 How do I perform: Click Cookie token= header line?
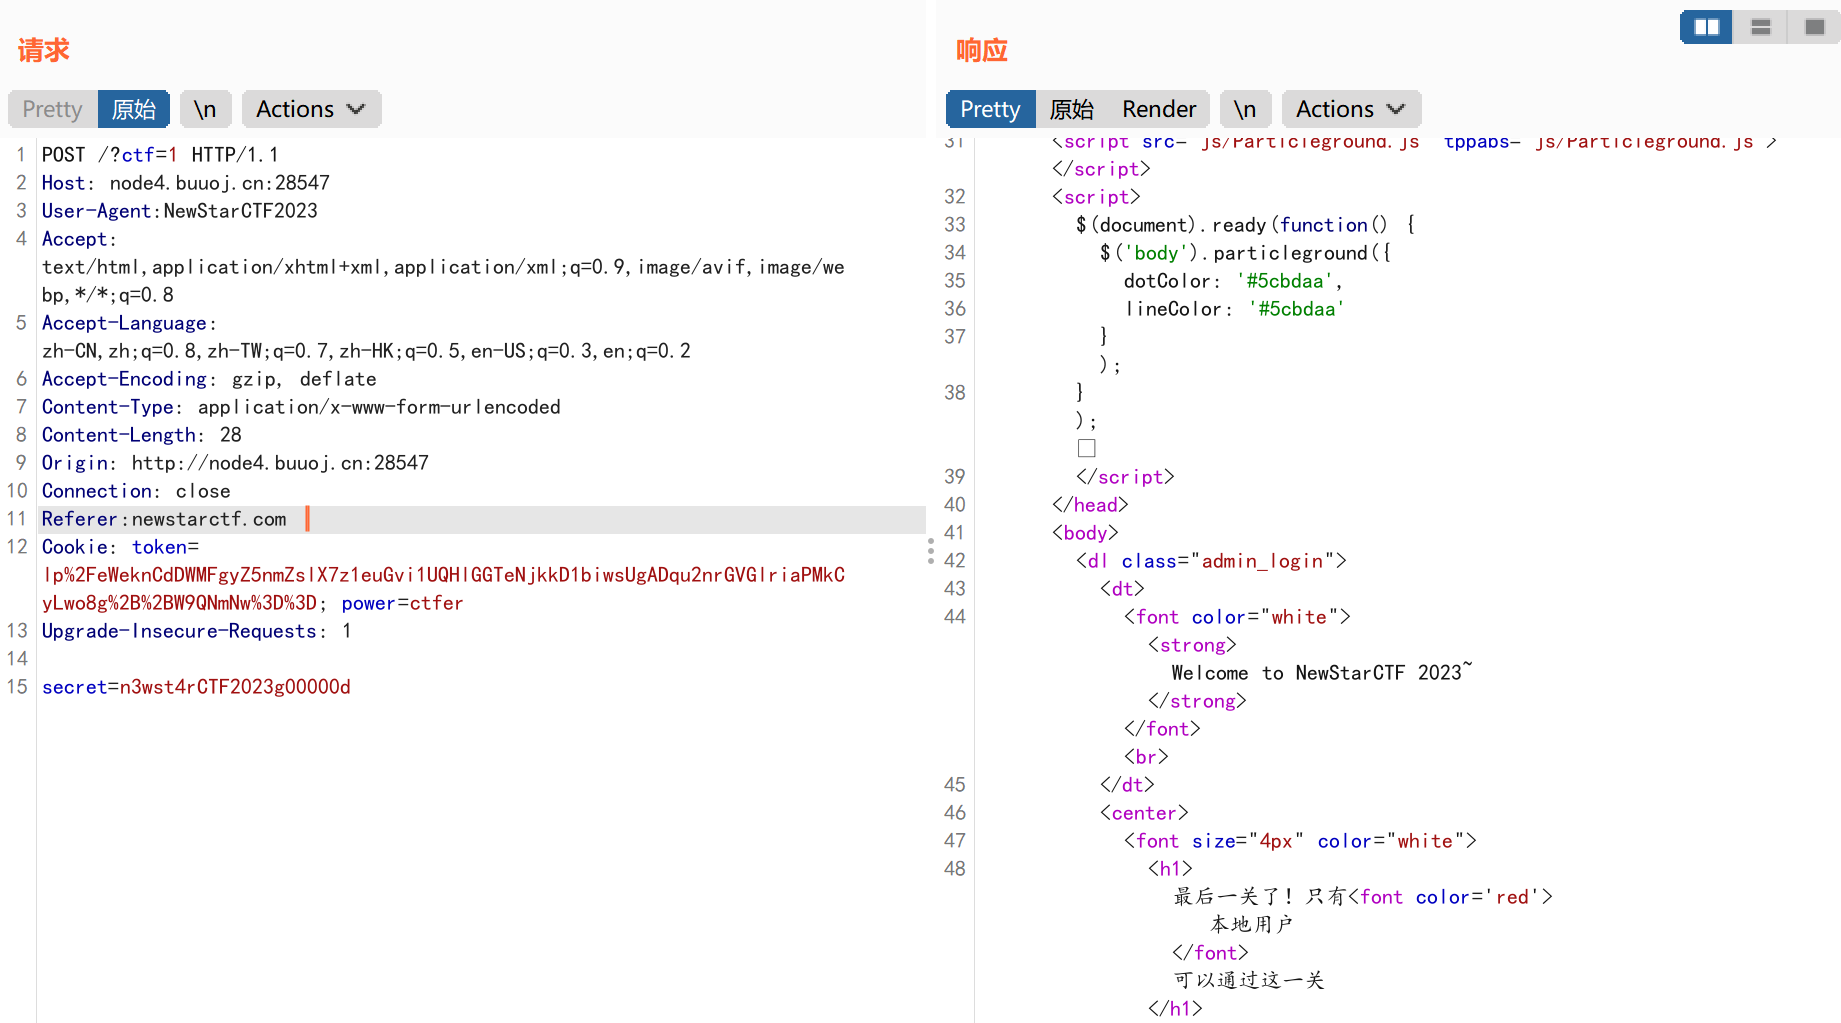coord(120,547)
